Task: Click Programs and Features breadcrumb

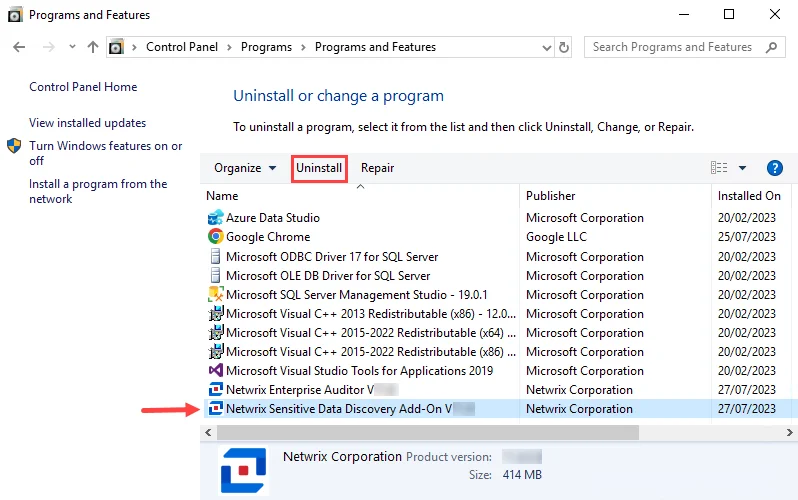Action: (x=375, y=47)
